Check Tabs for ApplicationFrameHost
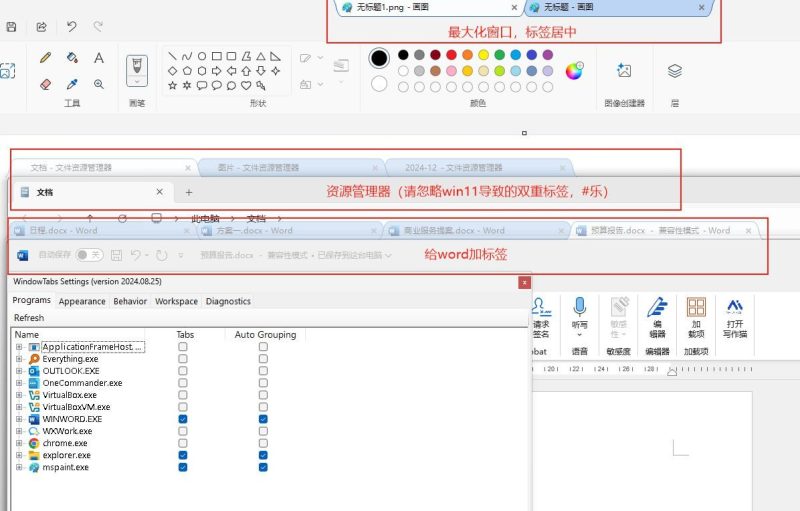This screenshot has height=511, width=800. (x=183, y=347)
